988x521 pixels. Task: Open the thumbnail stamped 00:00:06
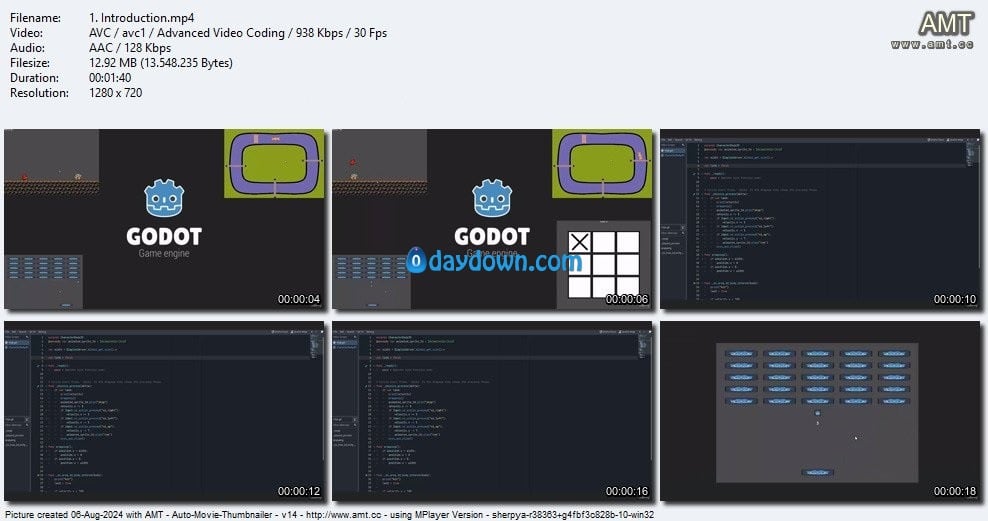tap(492, 219)
